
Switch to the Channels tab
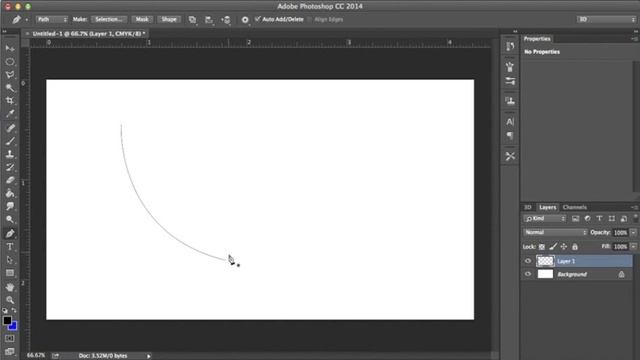(x=575, y=207)
